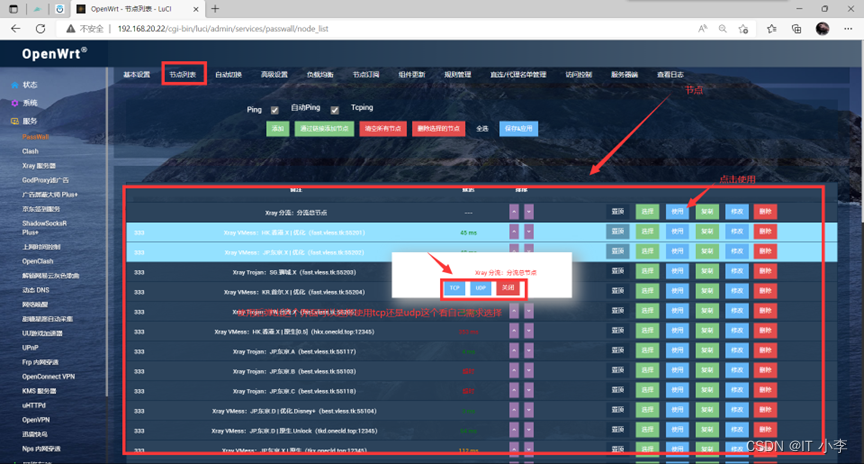Image resolution: width=864 pixels, height=464 pixels.
Task: Click 通过链接添加节点 button
Action: [x=324, y=128]
